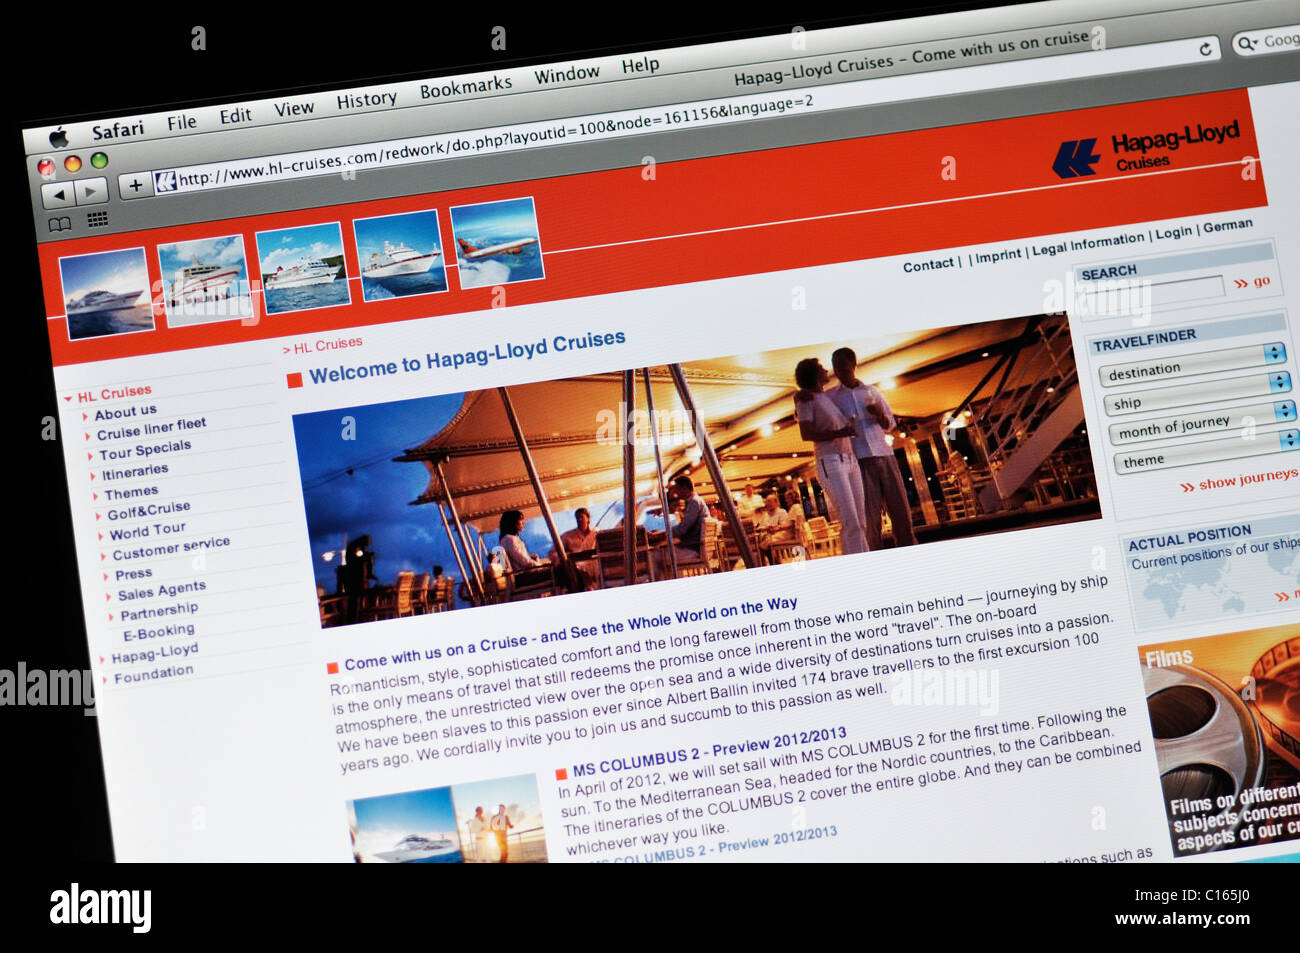Open Customer service in sidebar
The image size is (1300, 953).
[x=171, y=548]
